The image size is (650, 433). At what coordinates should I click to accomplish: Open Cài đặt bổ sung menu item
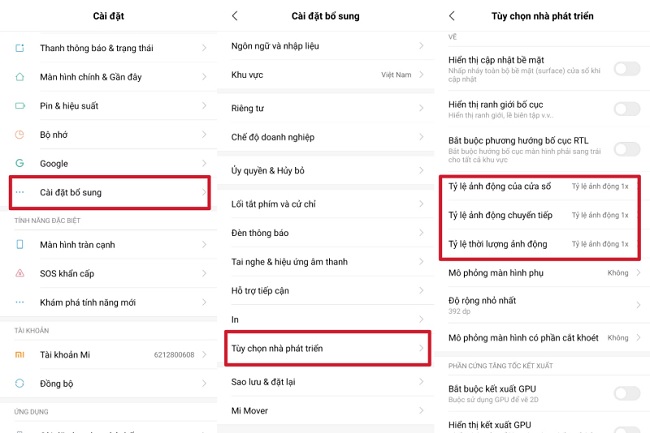pos(110,191)
